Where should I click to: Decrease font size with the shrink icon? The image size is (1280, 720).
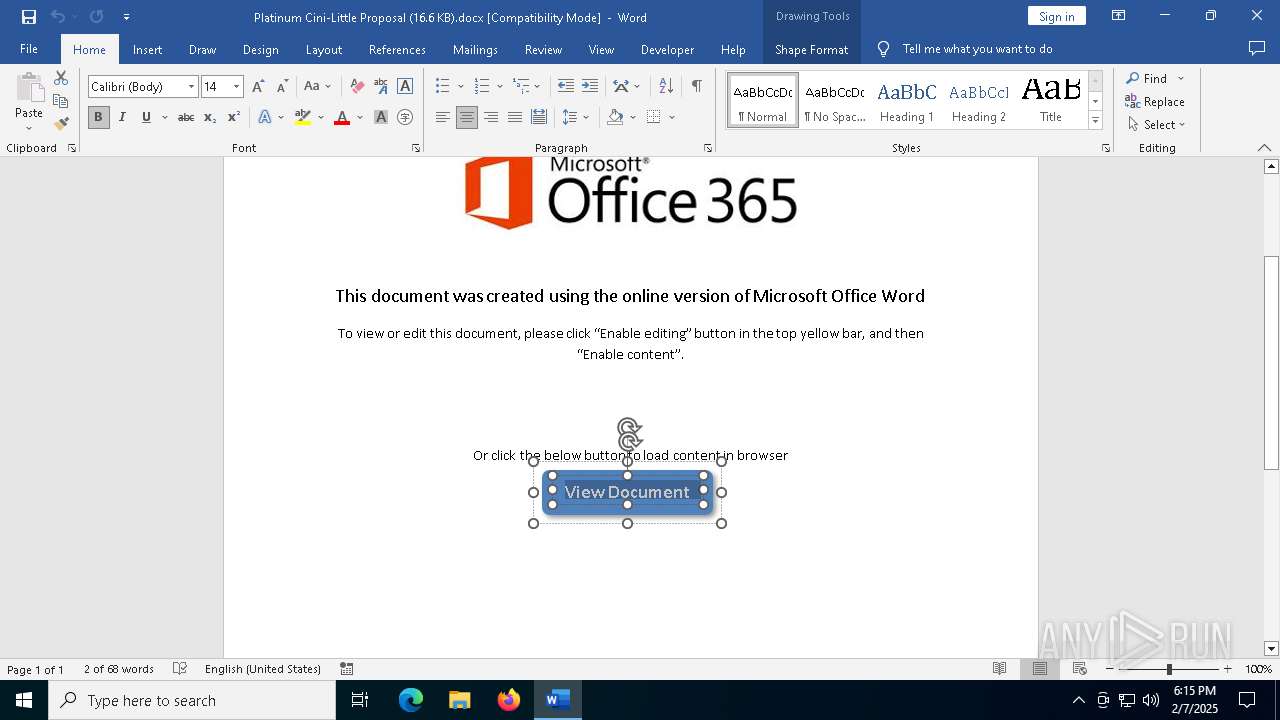(x=282, y=87)
